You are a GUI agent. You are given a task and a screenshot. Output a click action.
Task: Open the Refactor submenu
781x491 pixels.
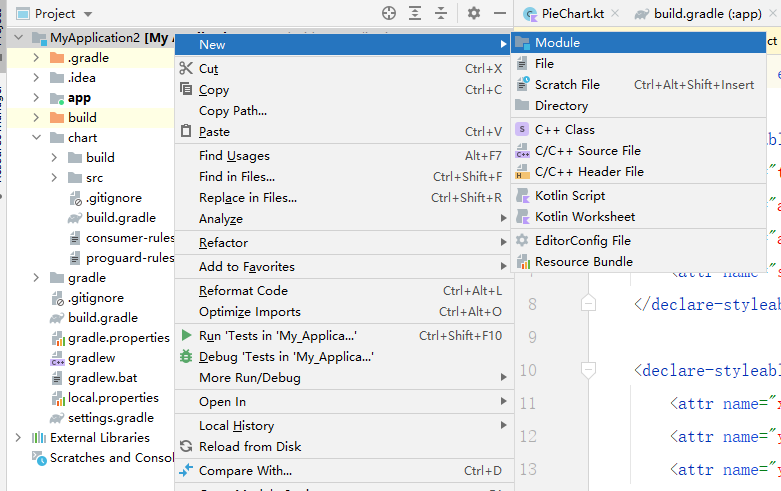pos(343,243)
